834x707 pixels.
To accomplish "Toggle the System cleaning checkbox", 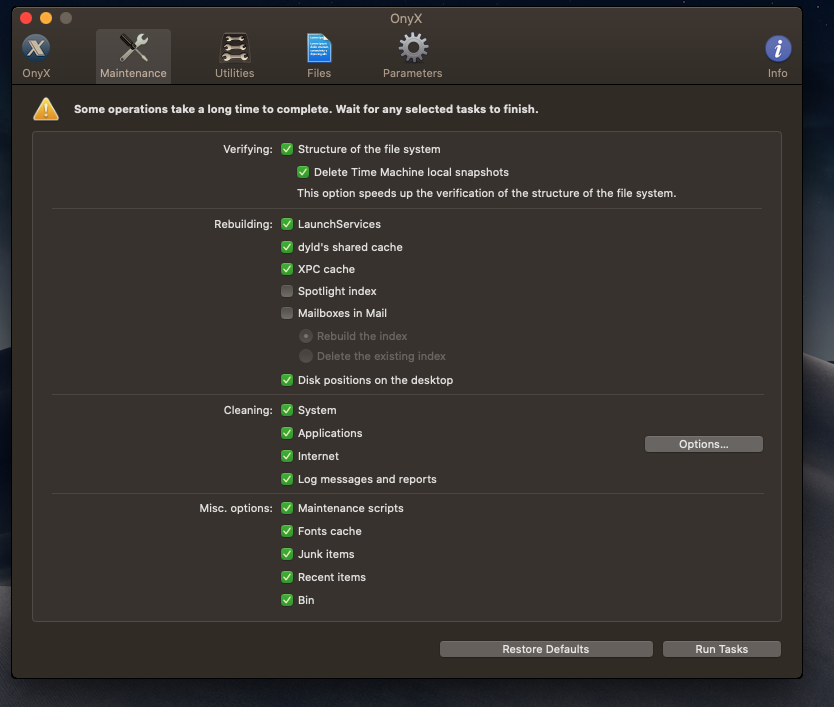I will pyautogui.click(x=287, y=410).
